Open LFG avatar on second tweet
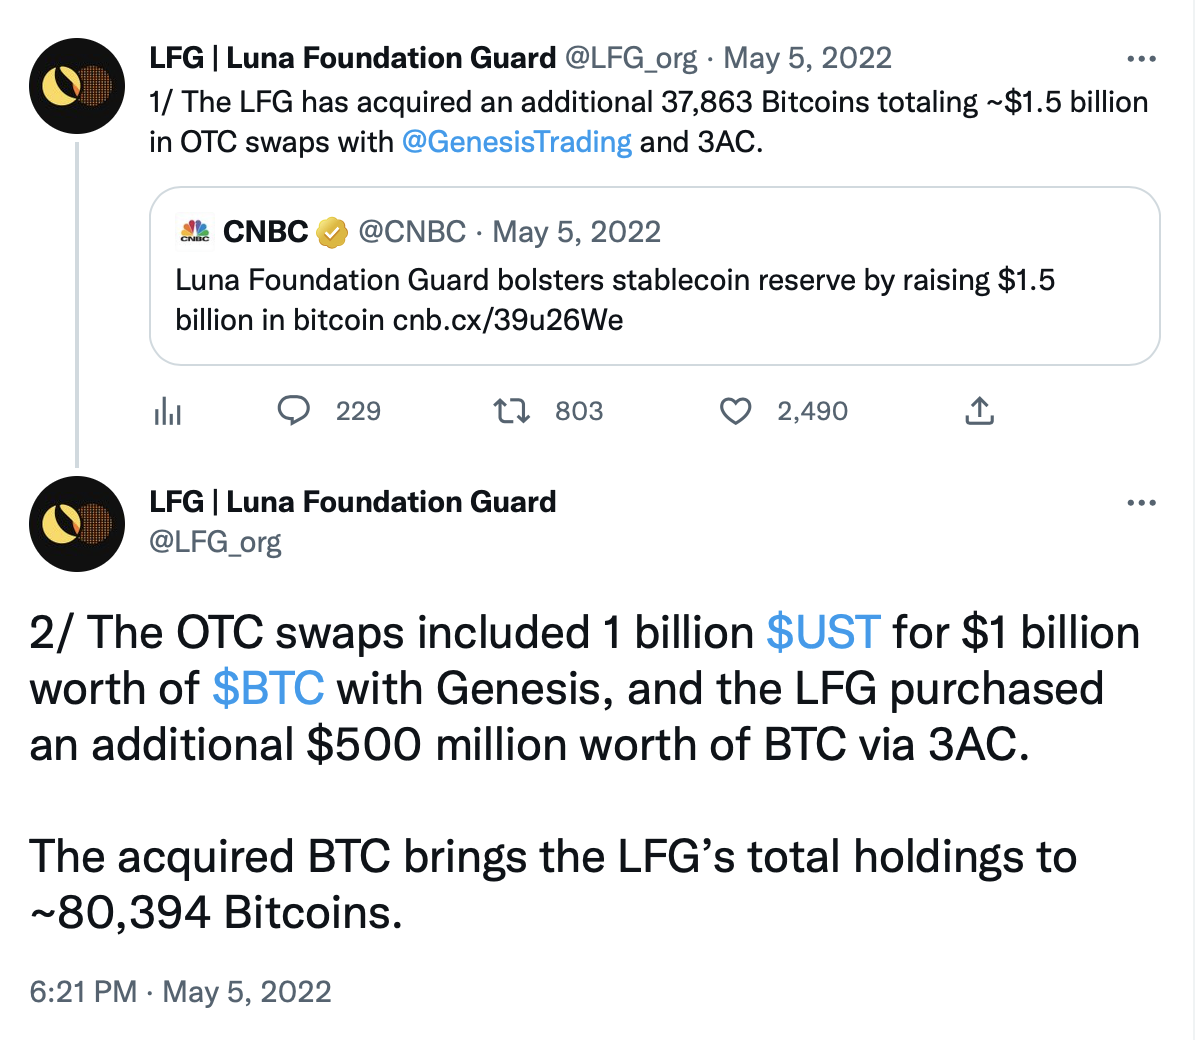The width and height of the screenshot is (1198, 1040). tap(76, 524)
